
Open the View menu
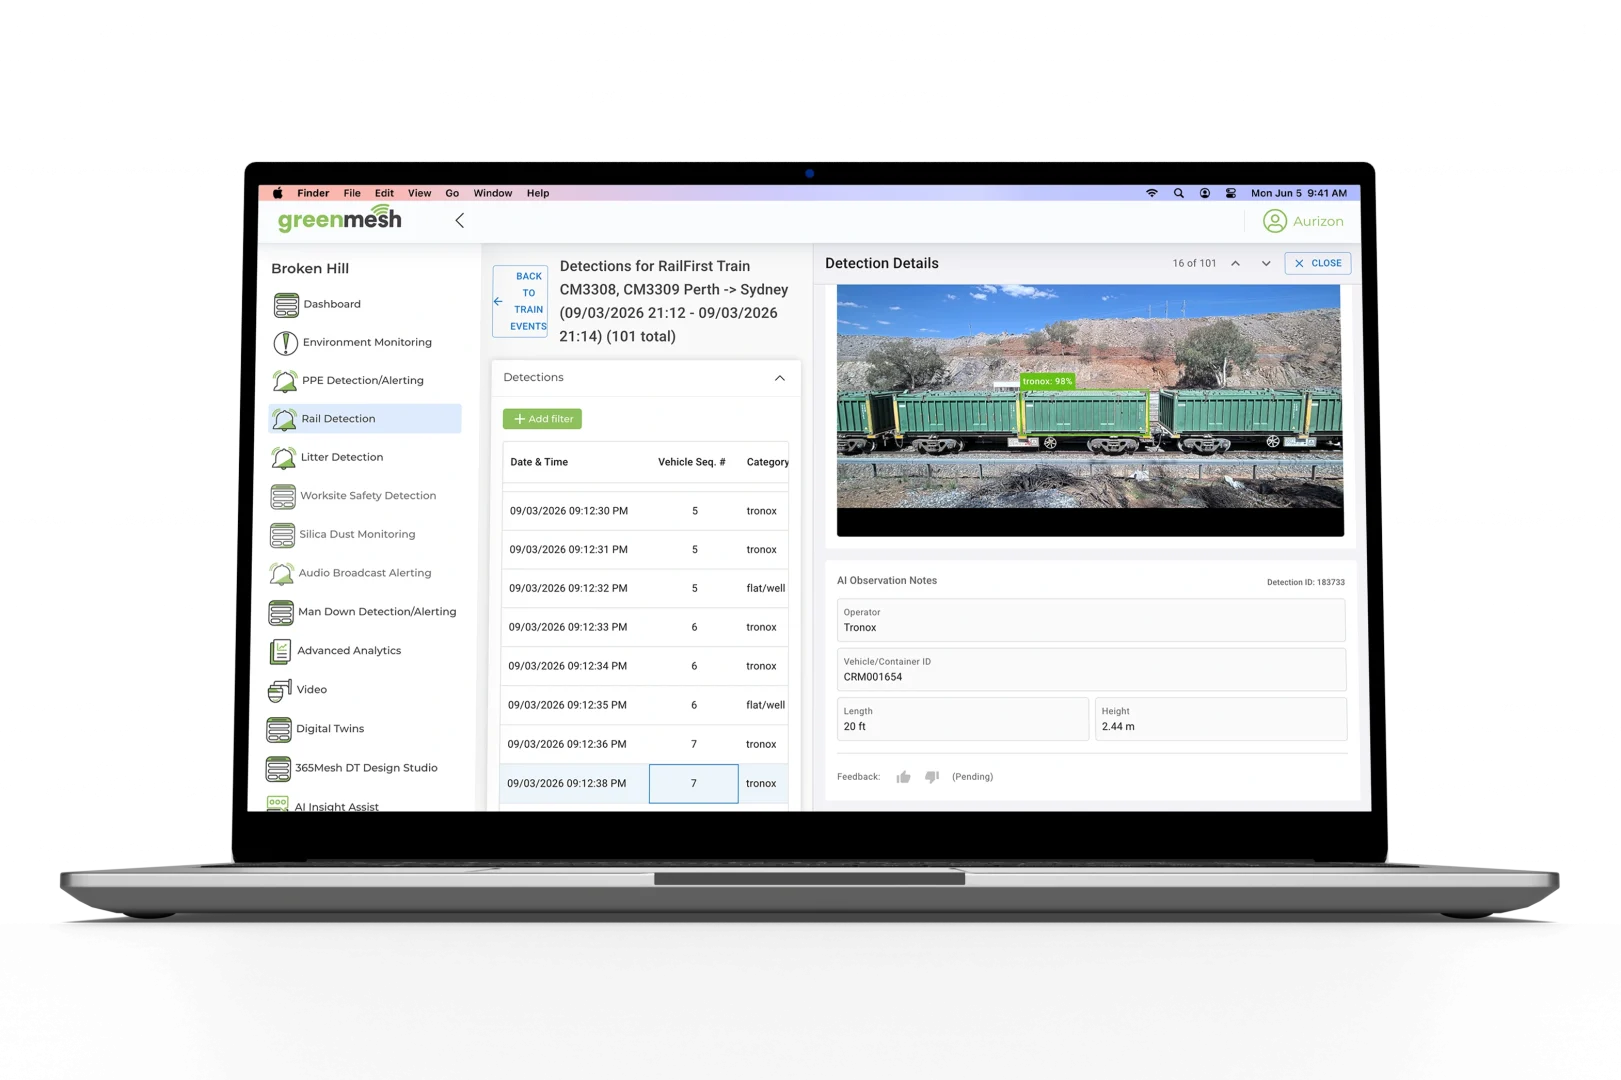tap(420, 193)
